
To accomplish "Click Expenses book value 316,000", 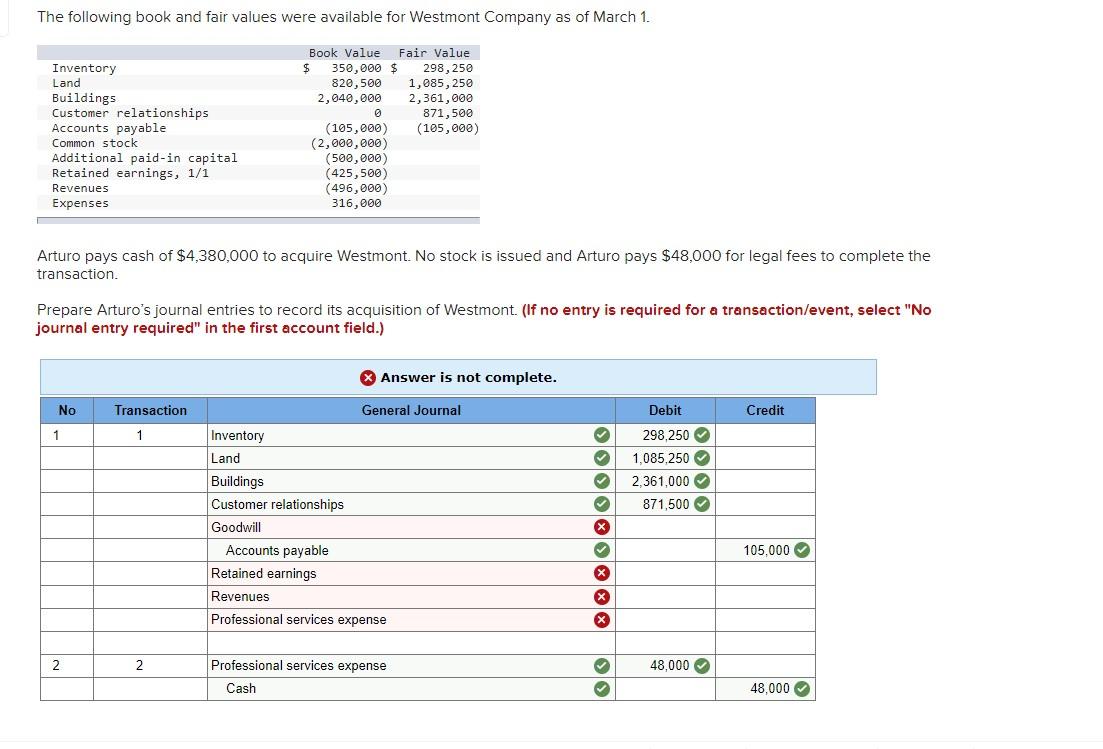I will [x=356, y=203].
